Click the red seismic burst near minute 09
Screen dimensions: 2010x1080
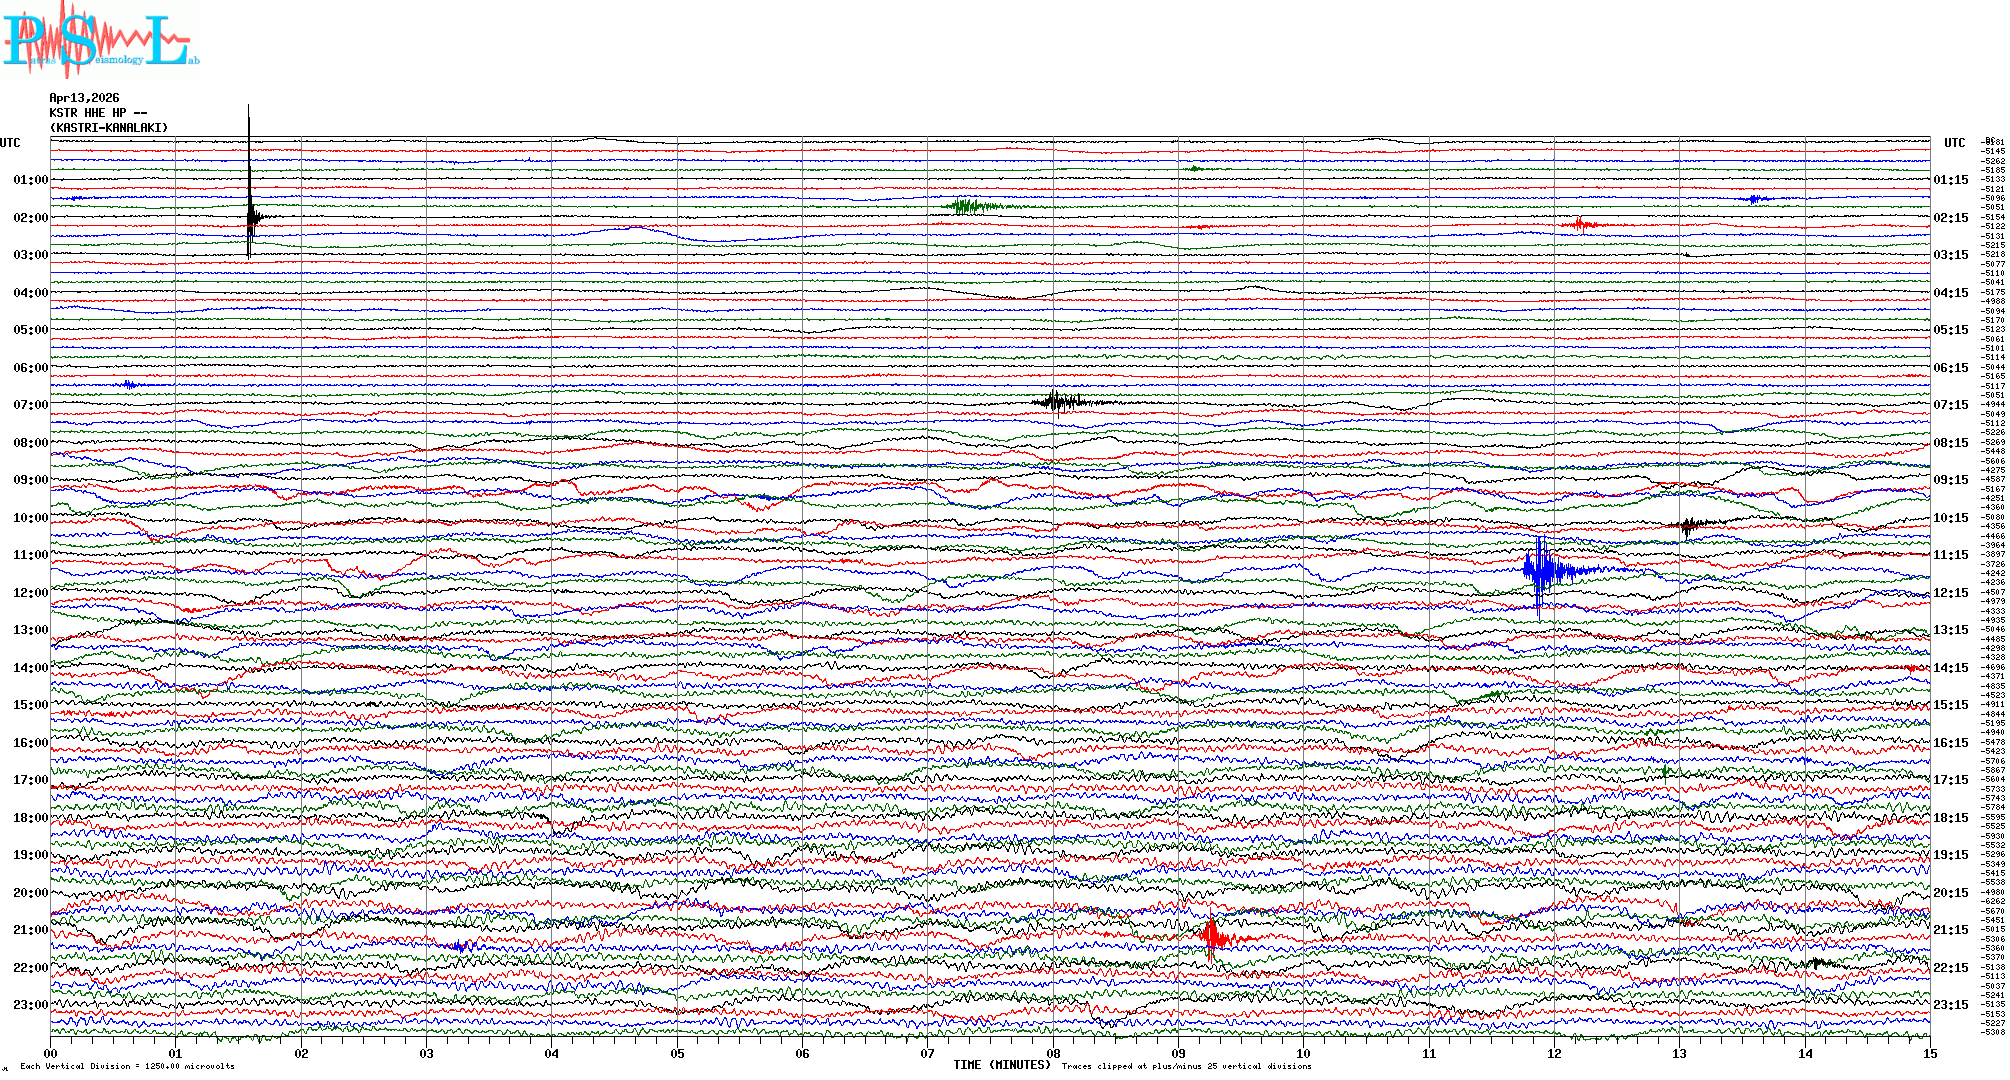tap(1213, 936)
